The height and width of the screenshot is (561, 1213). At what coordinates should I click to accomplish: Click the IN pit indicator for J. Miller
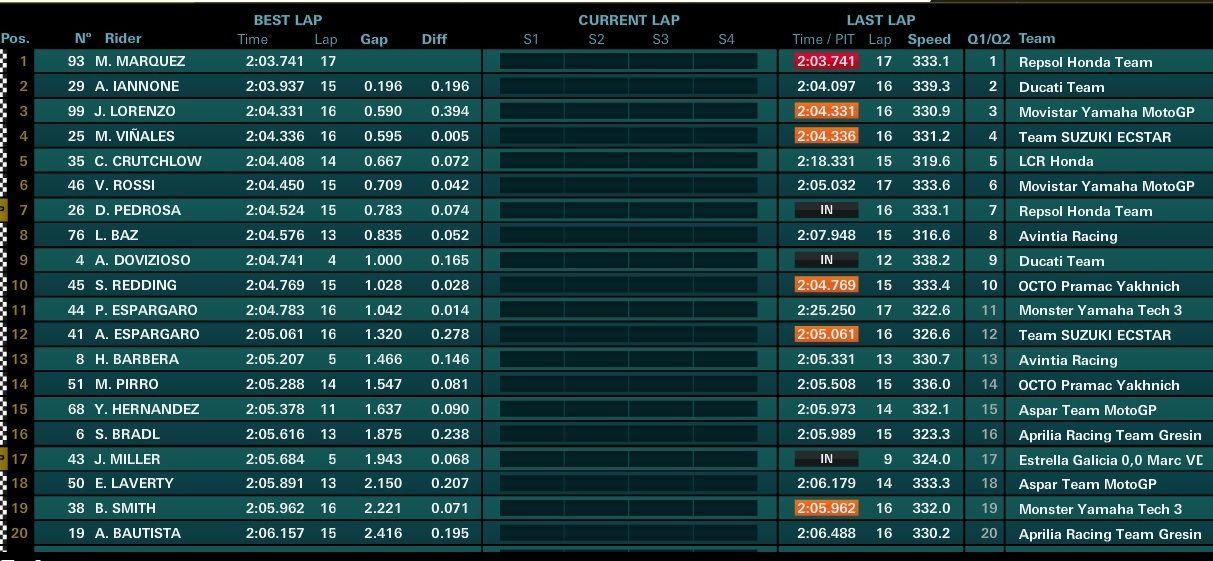point(827,459)
